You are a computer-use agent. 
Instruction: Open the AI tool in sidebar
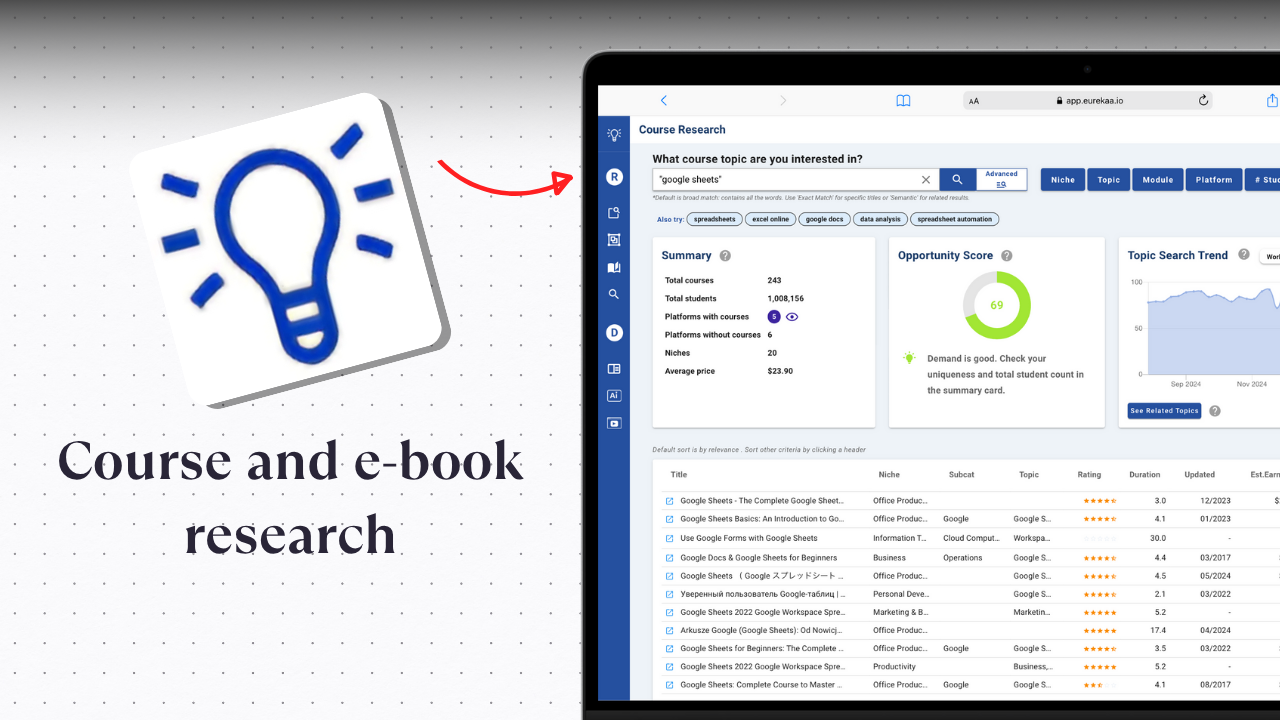point(614,396)
